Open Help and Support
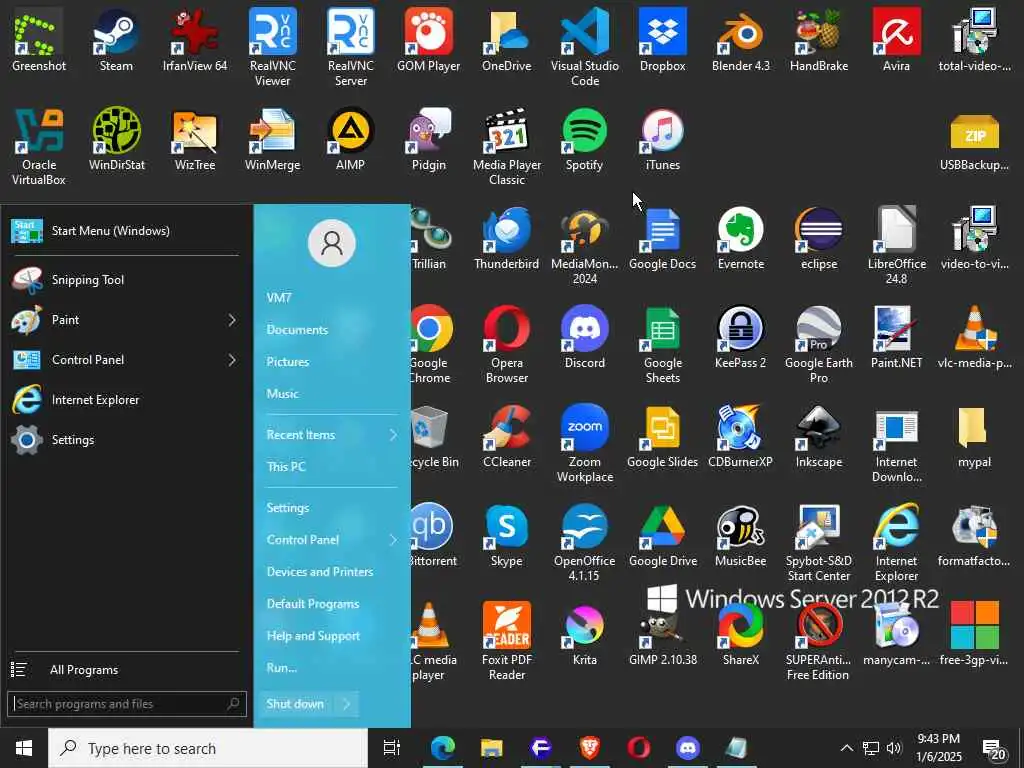Image resolution: width=1024 pixels, height=768 pixels. (313, 636)
